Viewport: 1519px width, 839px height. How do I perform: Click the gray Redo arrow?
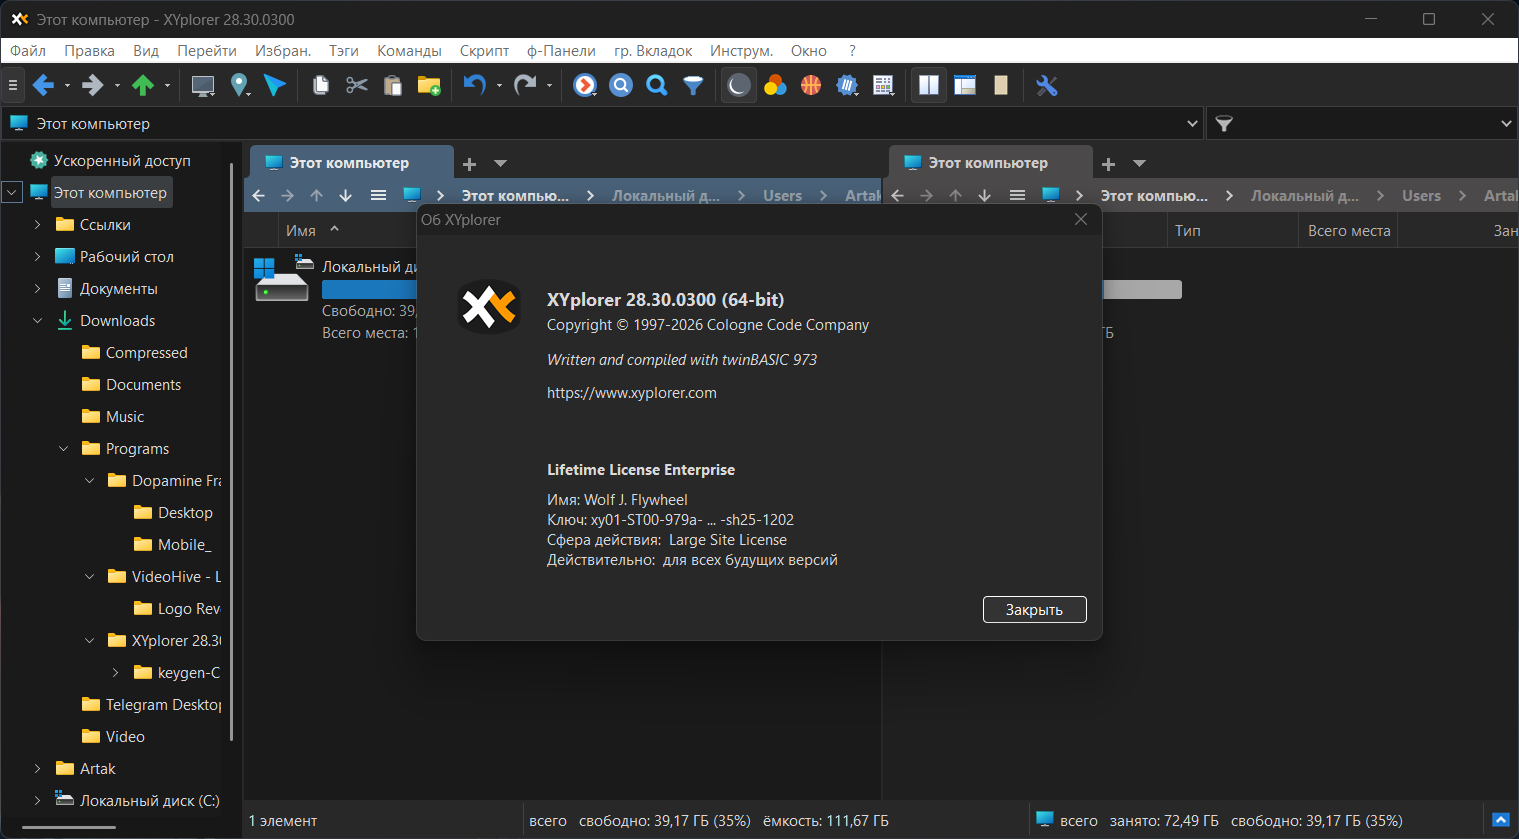(525, 86)
